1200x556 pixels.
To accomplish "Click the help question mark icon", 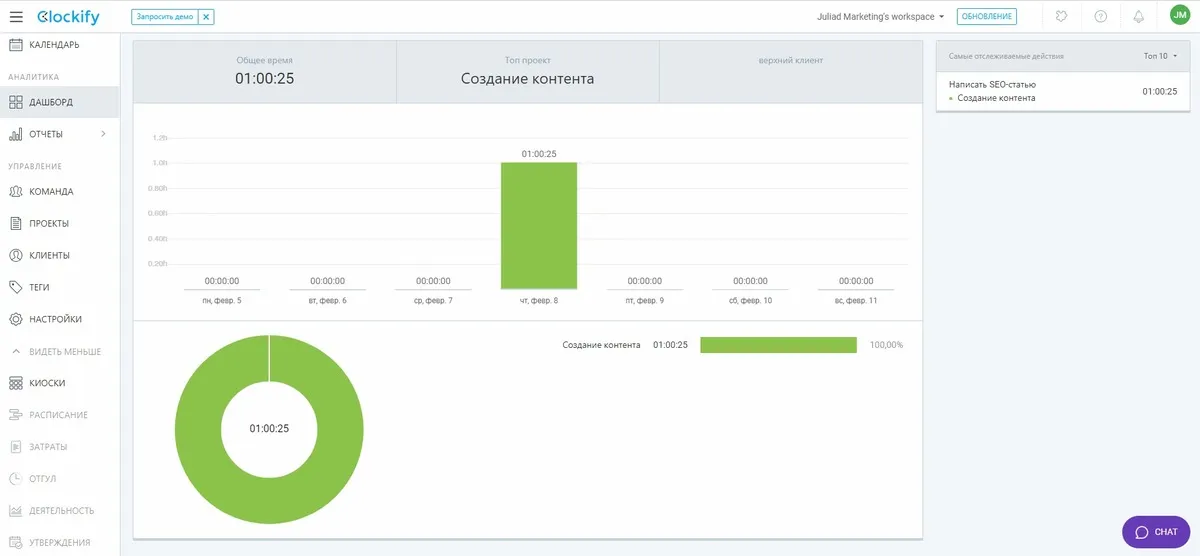I will (x=1101, y=16).
